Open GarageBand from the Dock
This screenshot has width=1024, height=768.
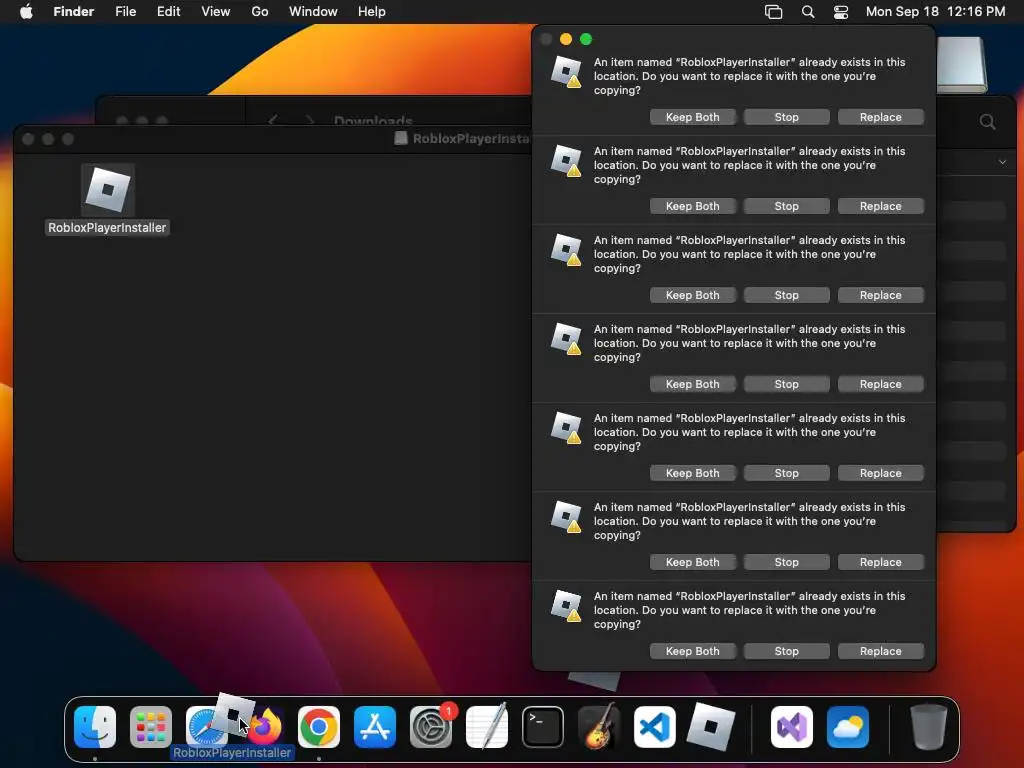[599, 726]
